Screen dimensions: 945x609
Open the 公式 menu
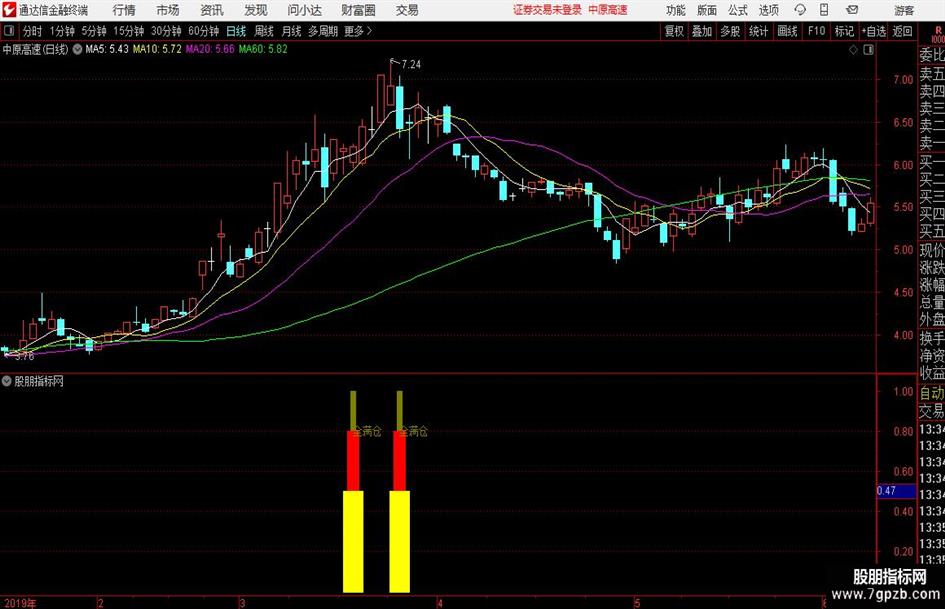pyautogui.click(x=738, y=10)
